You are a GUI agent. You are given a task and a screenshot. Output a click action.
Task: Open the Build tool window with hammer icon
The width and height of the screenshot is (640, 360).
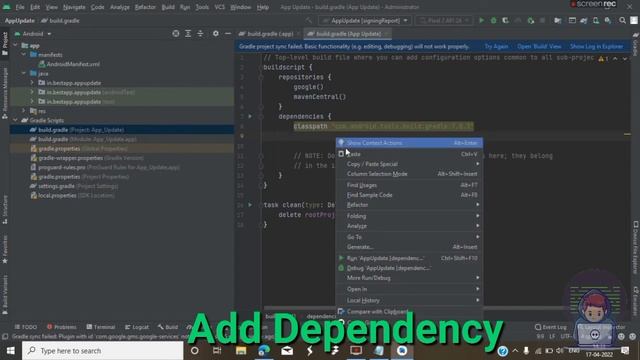tap(168, 327)
